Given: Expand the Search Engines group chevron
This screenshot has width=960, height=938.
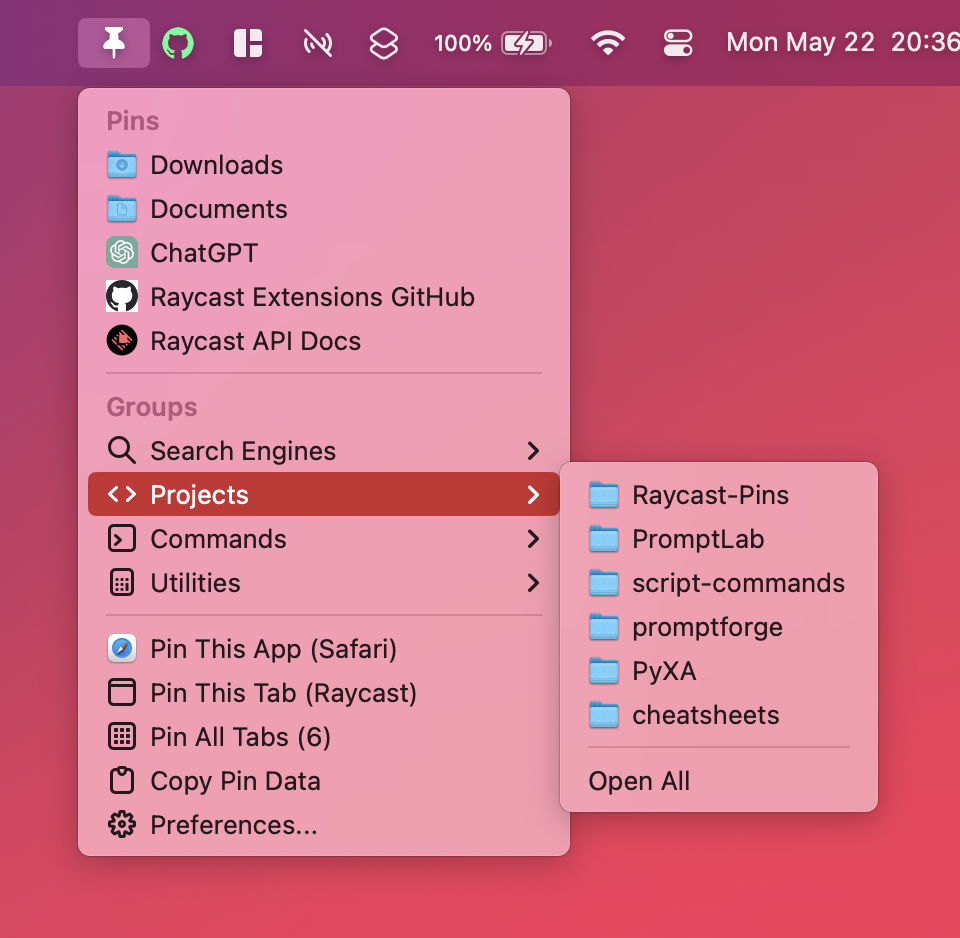Looking at the screenshot, I should pyautogui.click(x=533, y=451).
